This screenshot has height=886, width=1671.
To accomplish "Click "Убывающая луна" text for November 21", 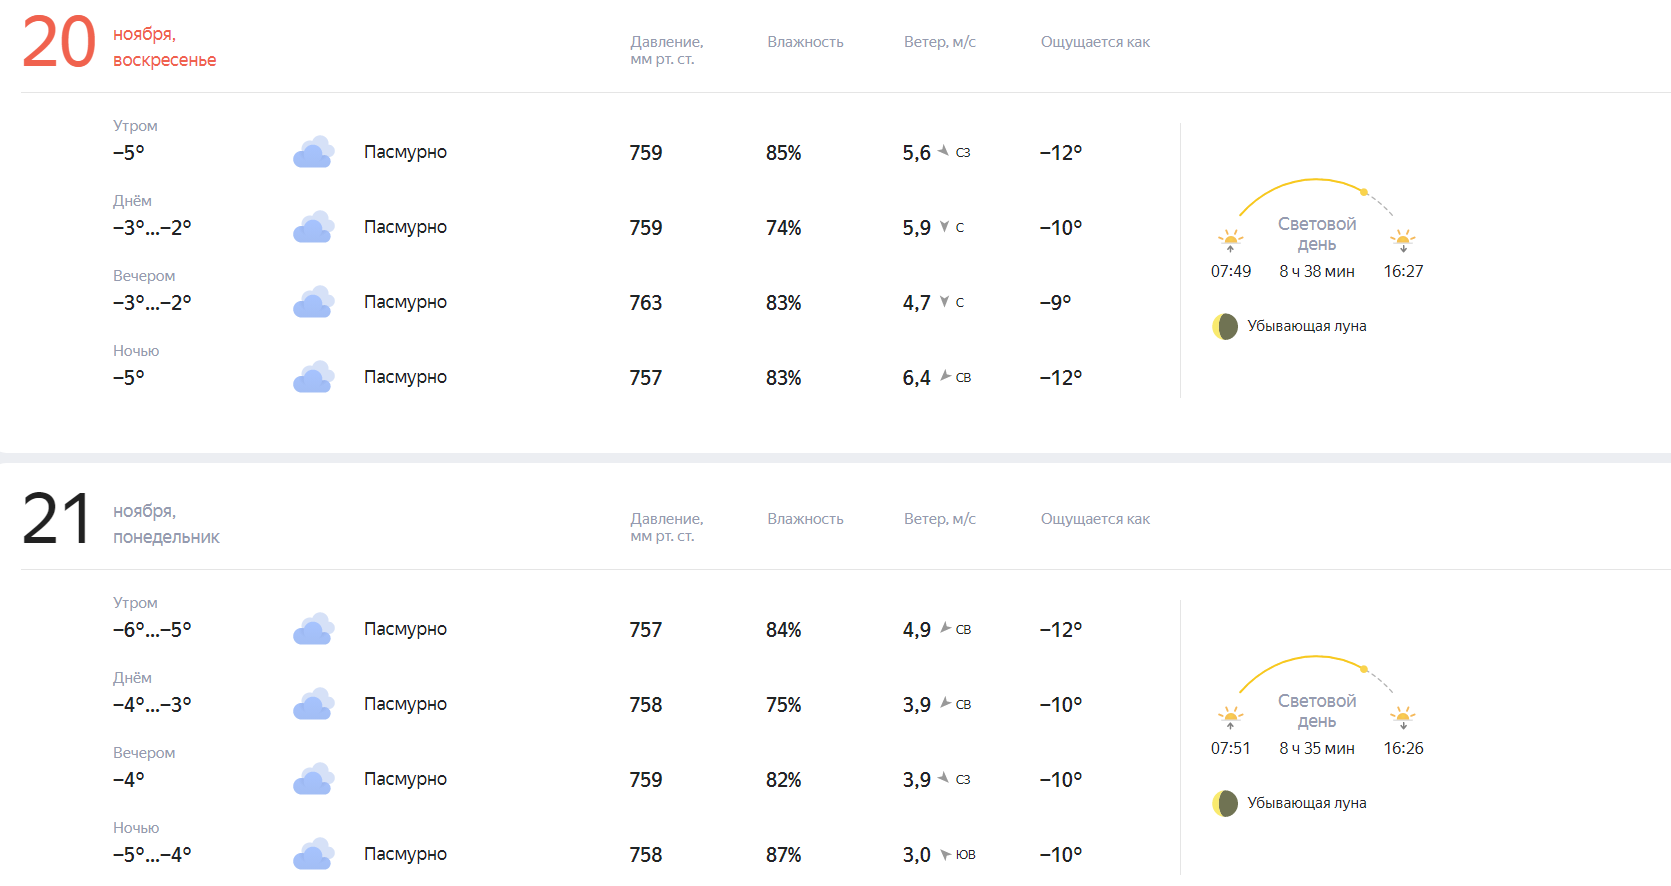I will (x=1306, y=803).
